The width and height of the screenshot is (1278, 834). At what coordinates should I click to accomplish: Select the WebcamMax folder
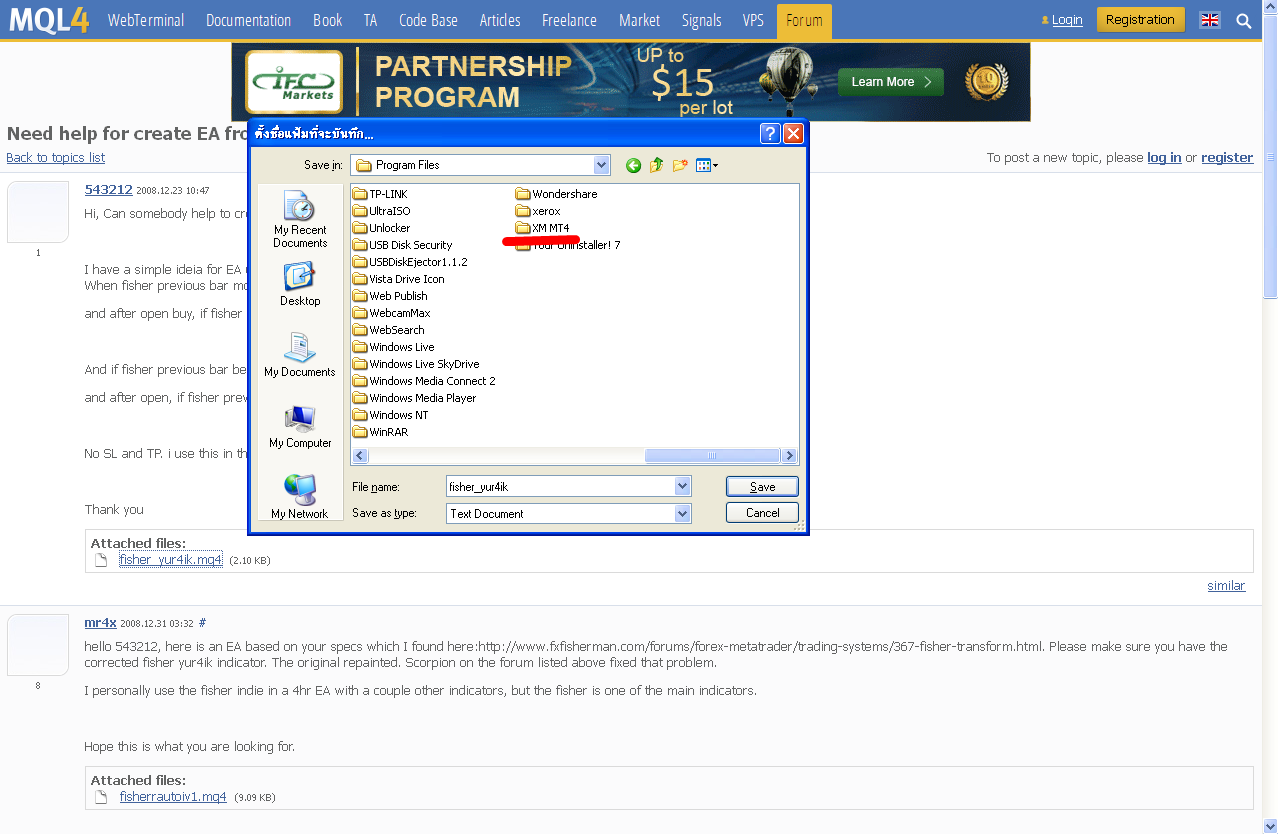[392, 313]
